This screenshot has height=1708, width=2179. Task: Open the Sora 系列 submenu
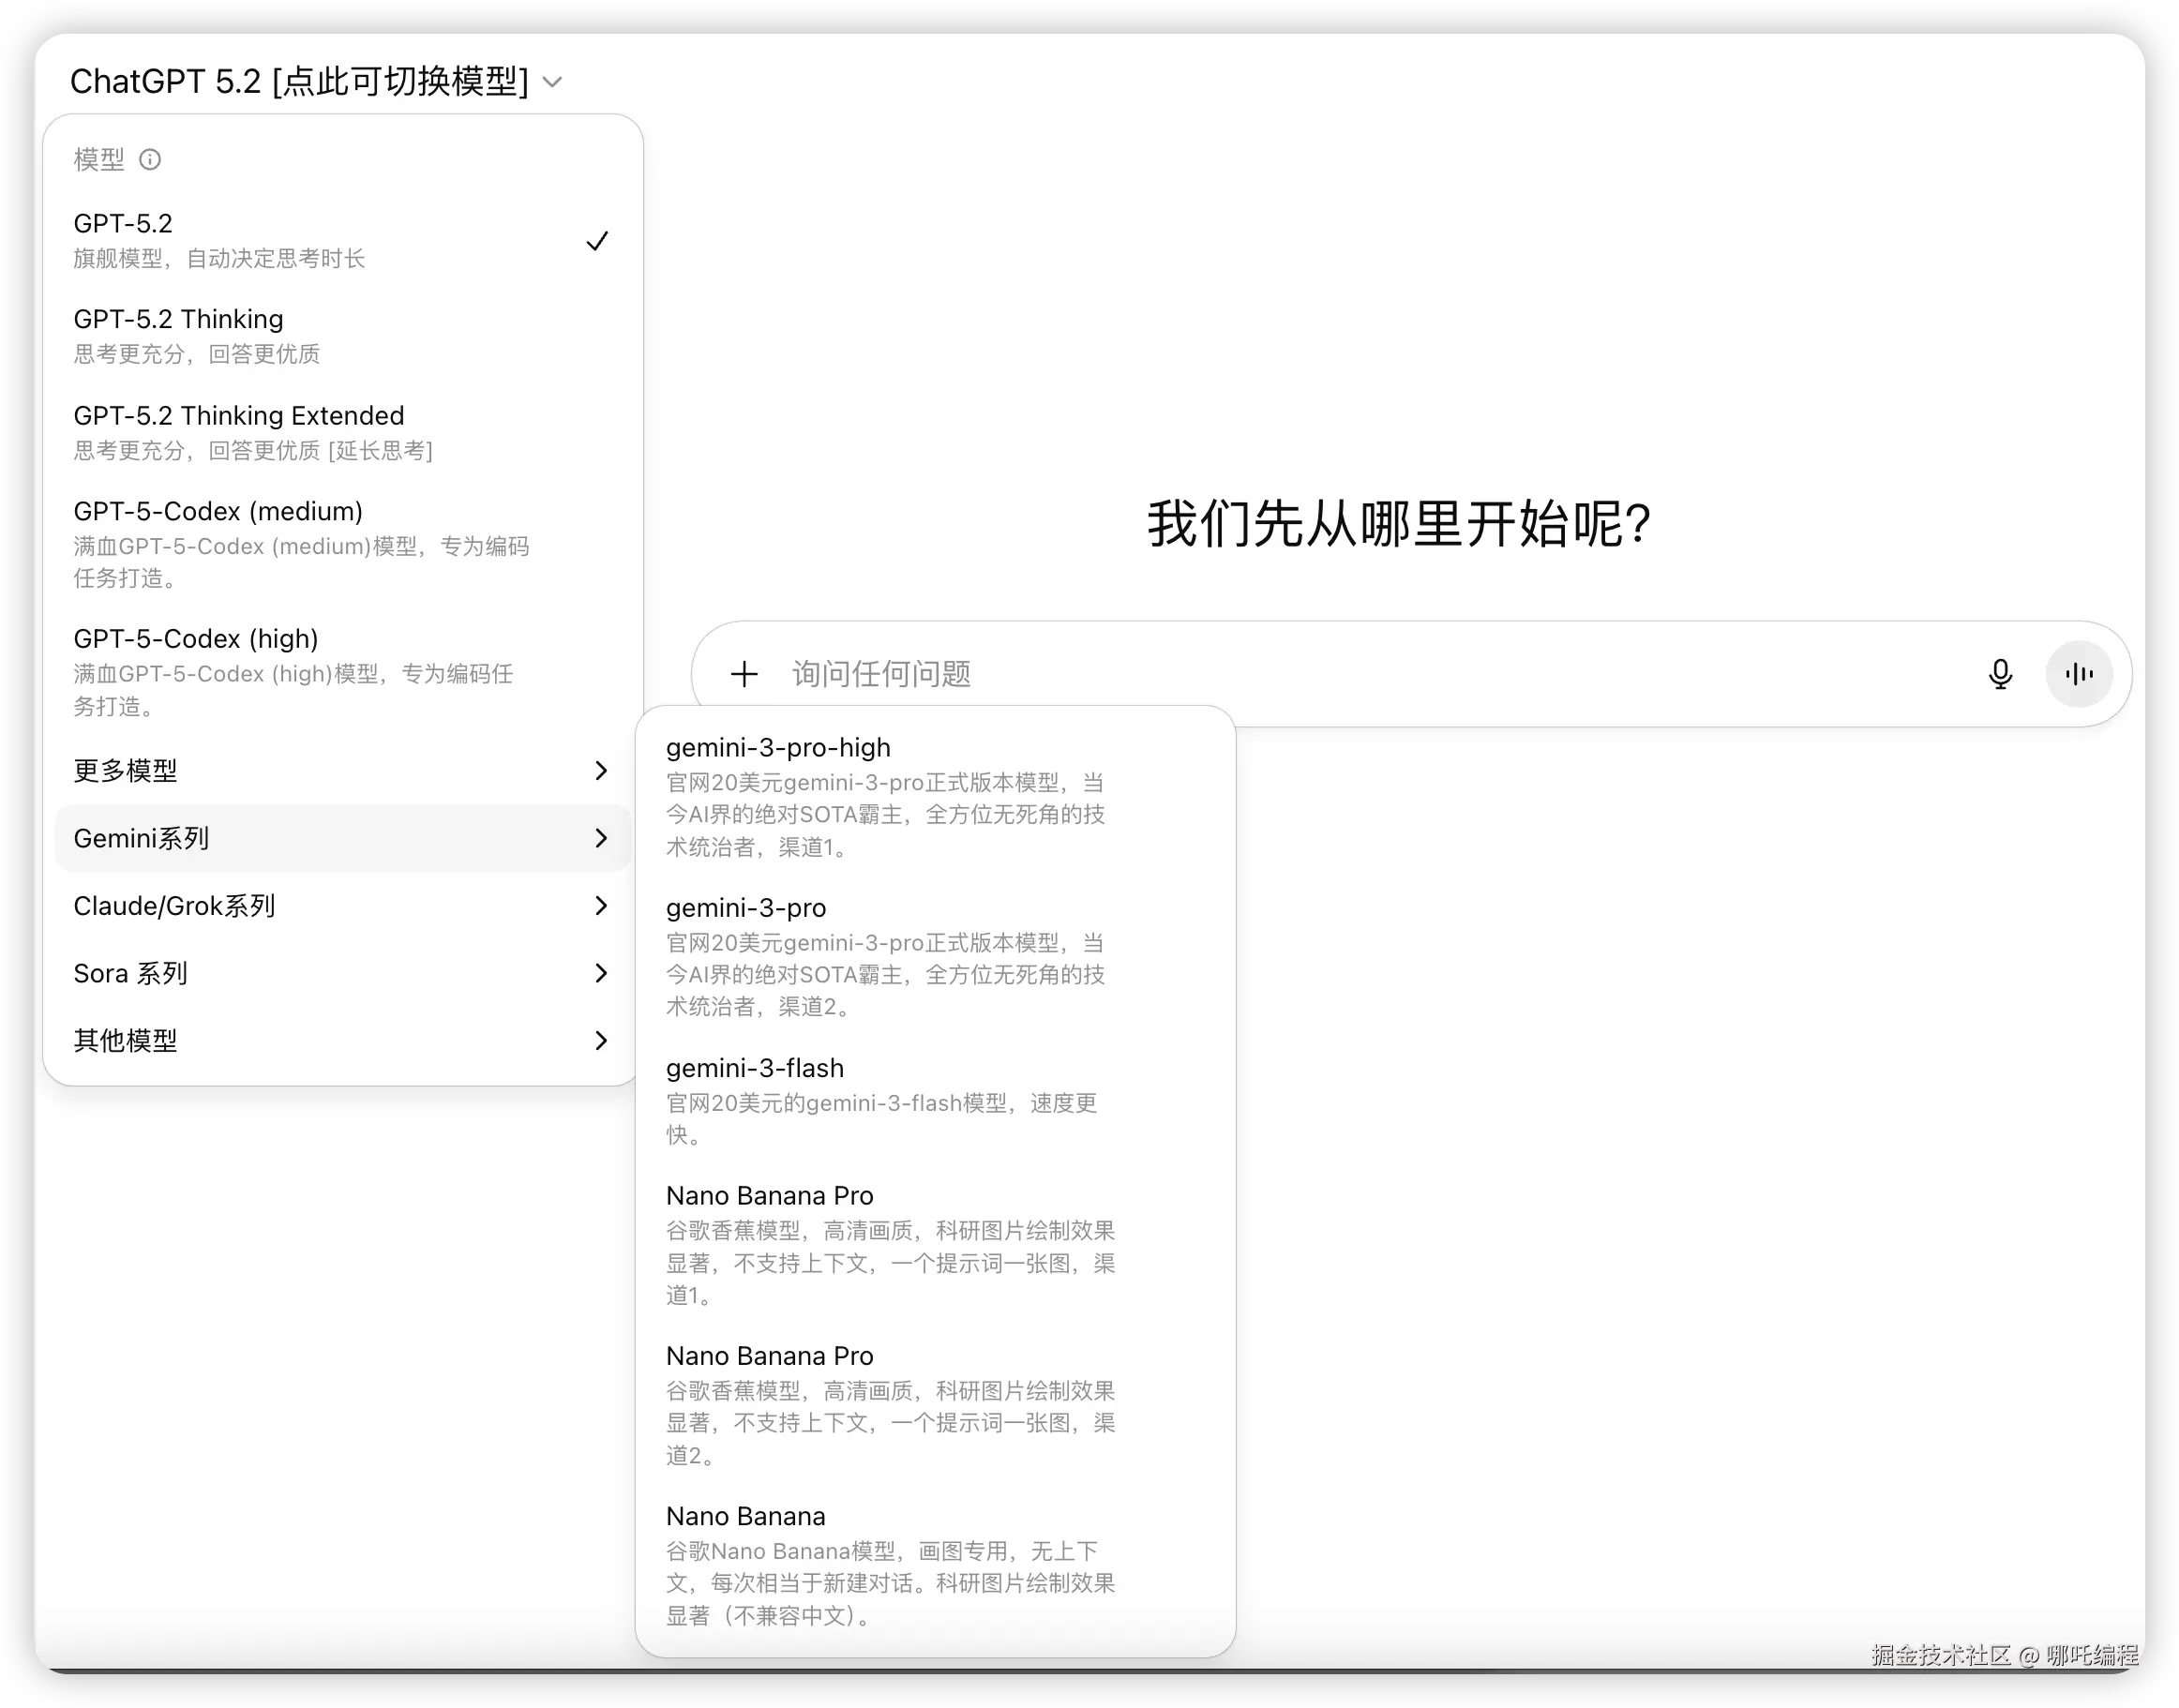(340, 973)
